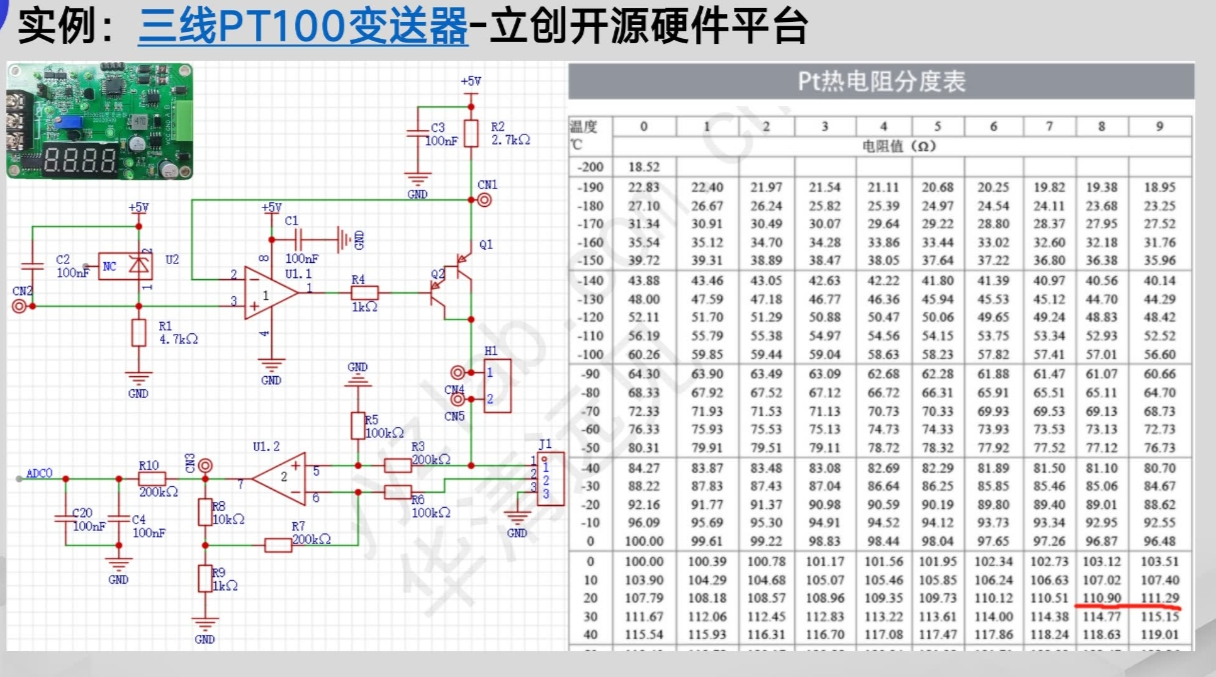Select resistor R7 200kΩ symbol
This screenshot has height=677, width=1216.
click(278, 544)
